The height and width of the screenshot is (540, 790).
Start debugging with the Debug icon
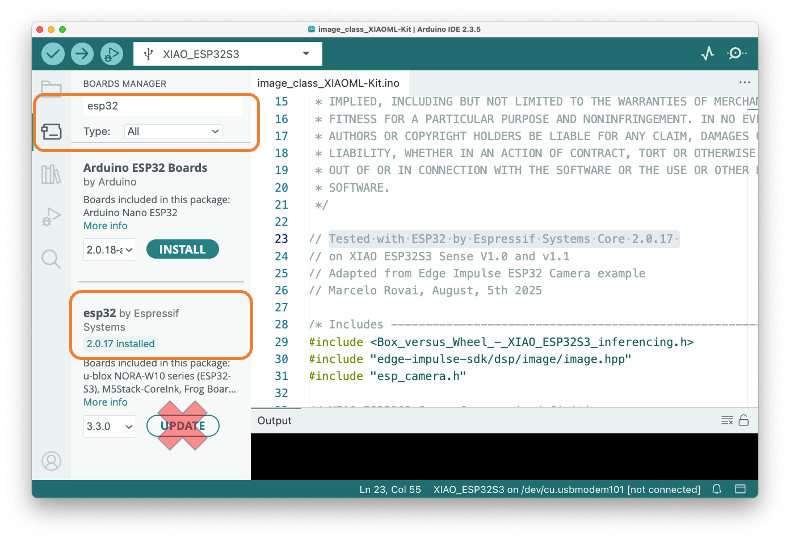(111, 54)
